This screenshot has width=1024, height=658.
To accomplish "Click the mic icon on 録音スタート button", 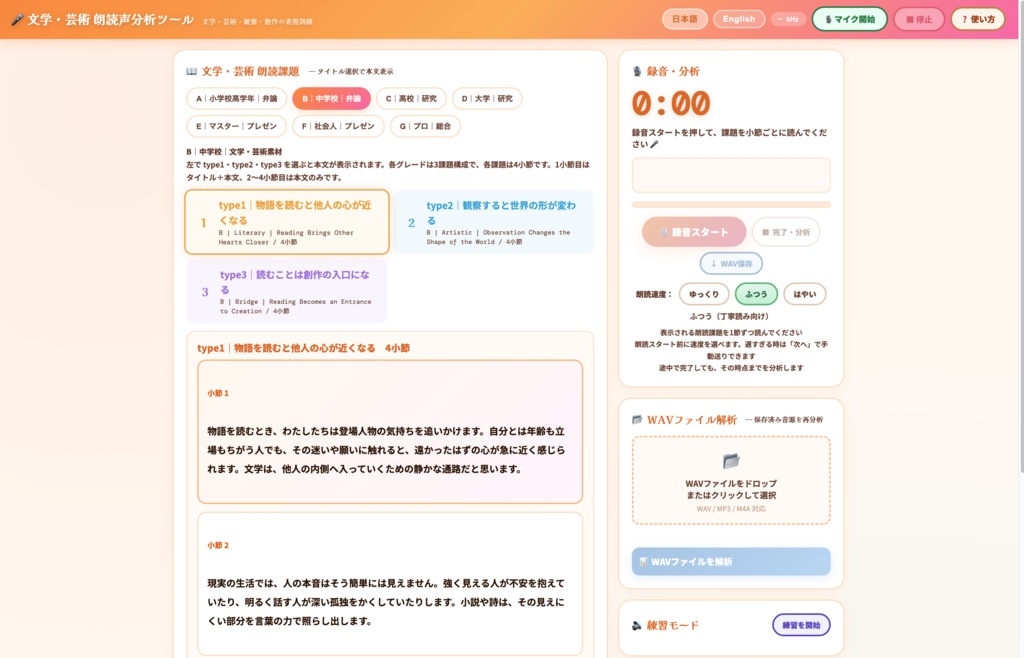I will coord(666,231).
